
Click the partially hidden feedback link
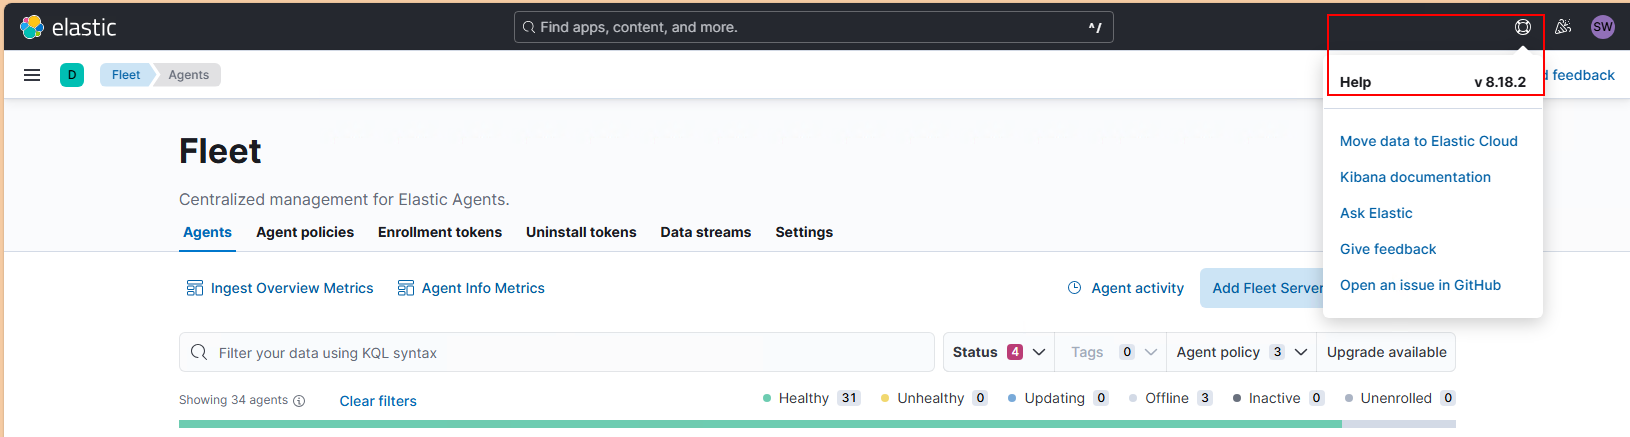click(x=1580, y=75)
